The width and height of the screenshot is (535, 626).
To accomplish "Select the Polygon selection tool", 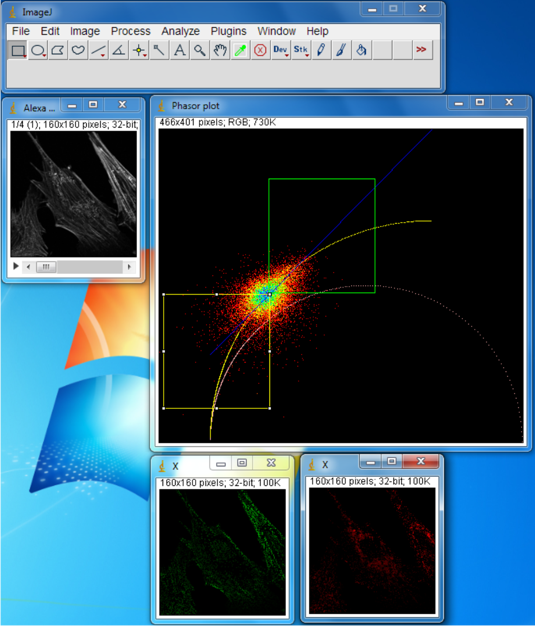I will click(58, 50).
